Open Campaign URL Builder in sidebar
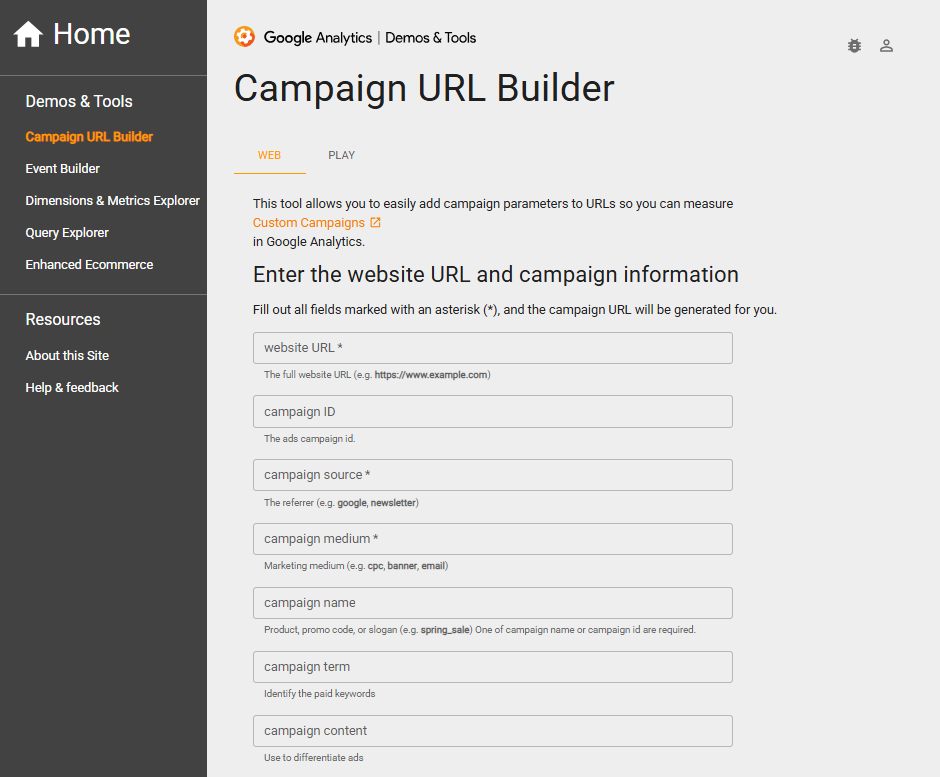Image resolution: width=940 pixels, height=777 pixels. tap(89, 137)
